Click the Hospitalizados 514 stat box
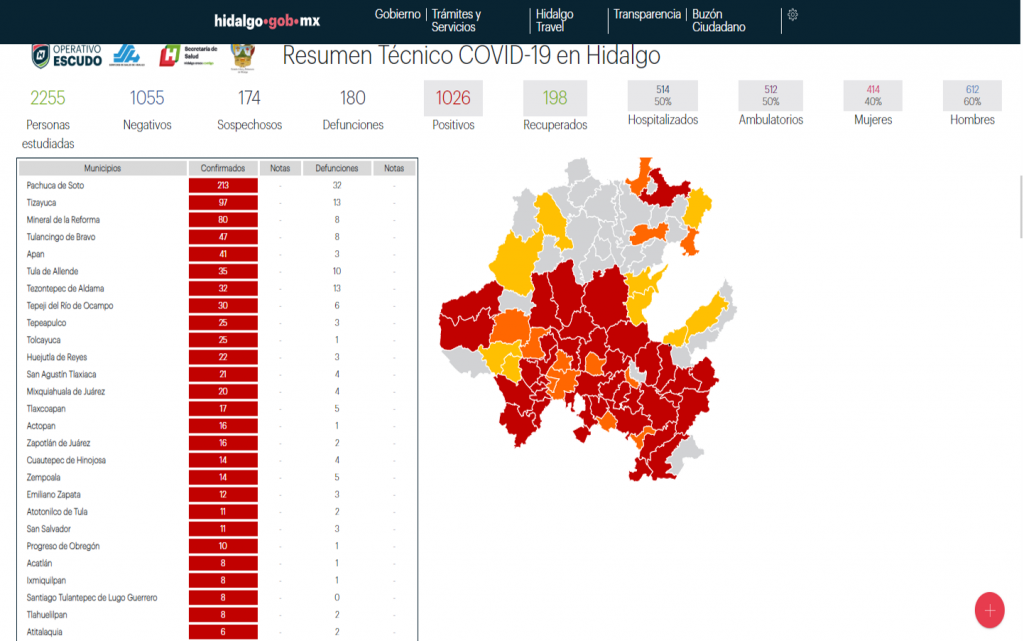The width and height of the screenshot is (1024, 641). tap(662, 96)
